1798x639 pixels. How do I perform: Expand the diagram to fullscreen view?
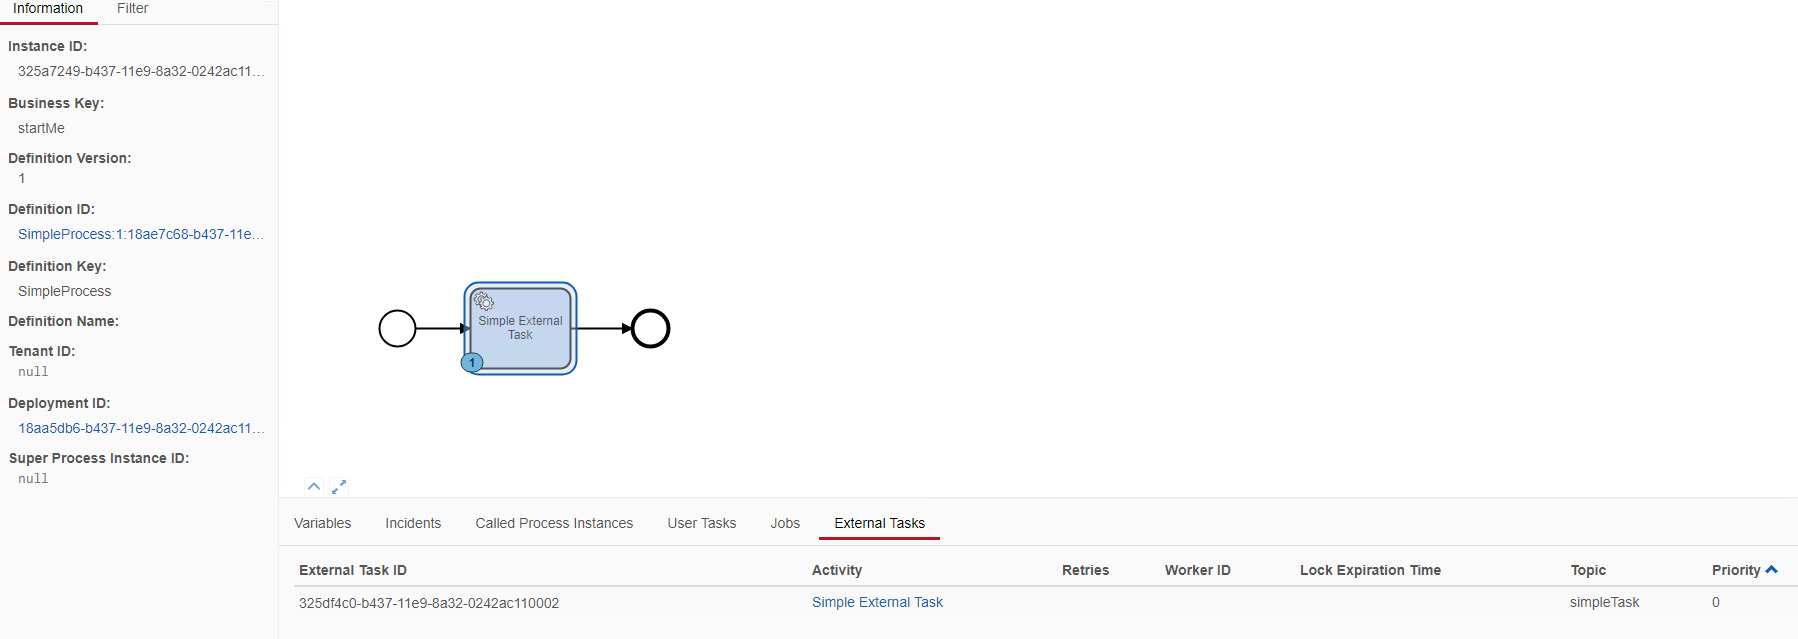tap(339, 486)
